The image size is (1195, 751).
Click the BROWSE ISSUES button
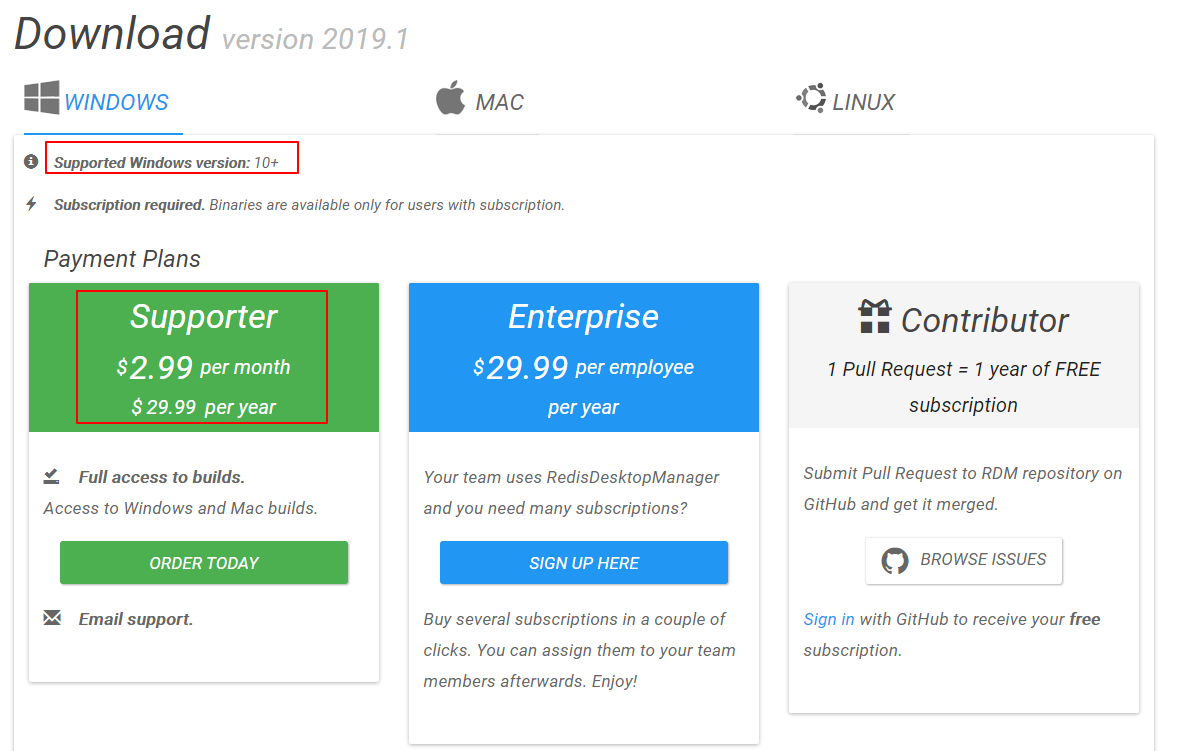pos(963,560)
